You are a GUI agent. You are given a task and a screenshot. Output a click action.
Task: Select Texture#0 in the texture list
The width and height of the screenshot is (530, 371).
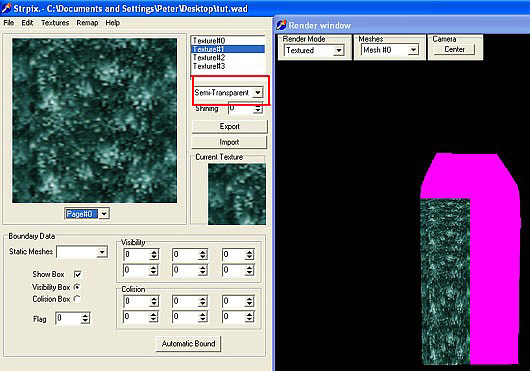pyautogui.click(x=228, y=41)
